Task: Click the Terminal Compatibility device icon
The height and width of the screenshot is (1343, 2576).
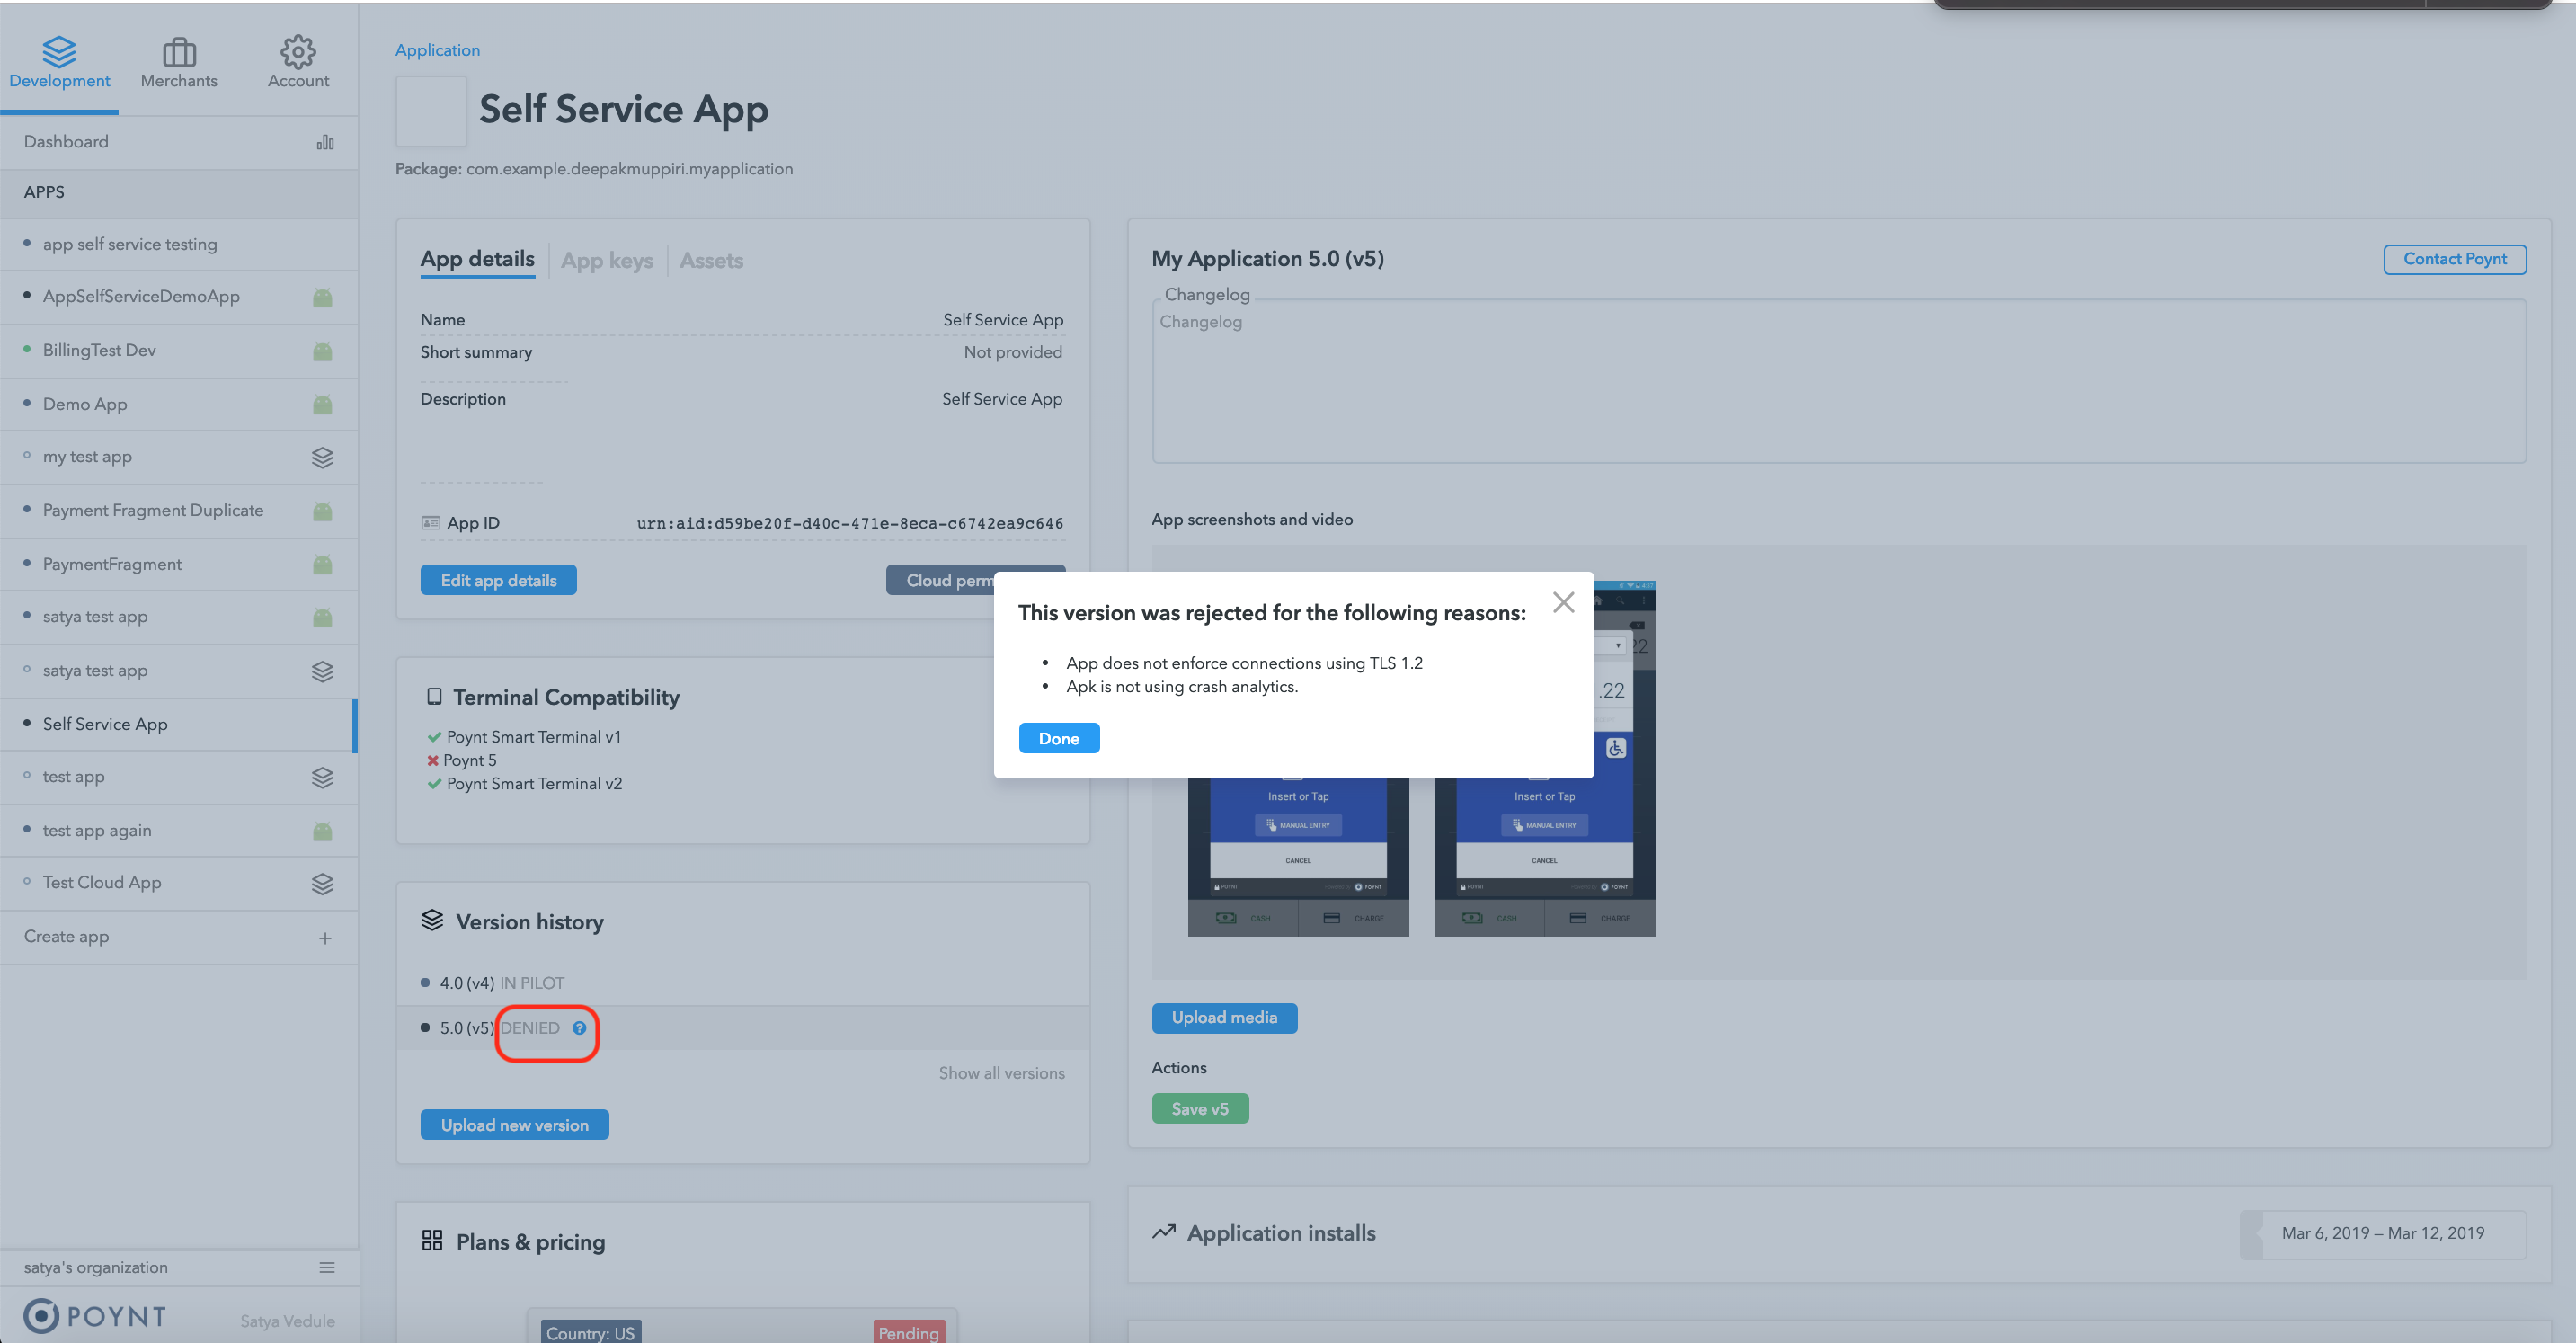Action: [x=434, y=696]
